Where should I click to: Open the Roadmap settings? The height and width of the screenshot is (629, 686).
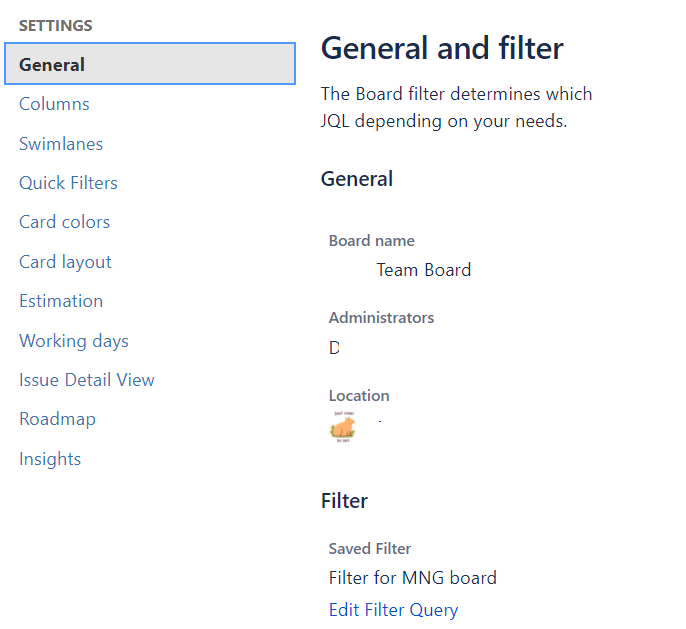click(x=57, y=419)
